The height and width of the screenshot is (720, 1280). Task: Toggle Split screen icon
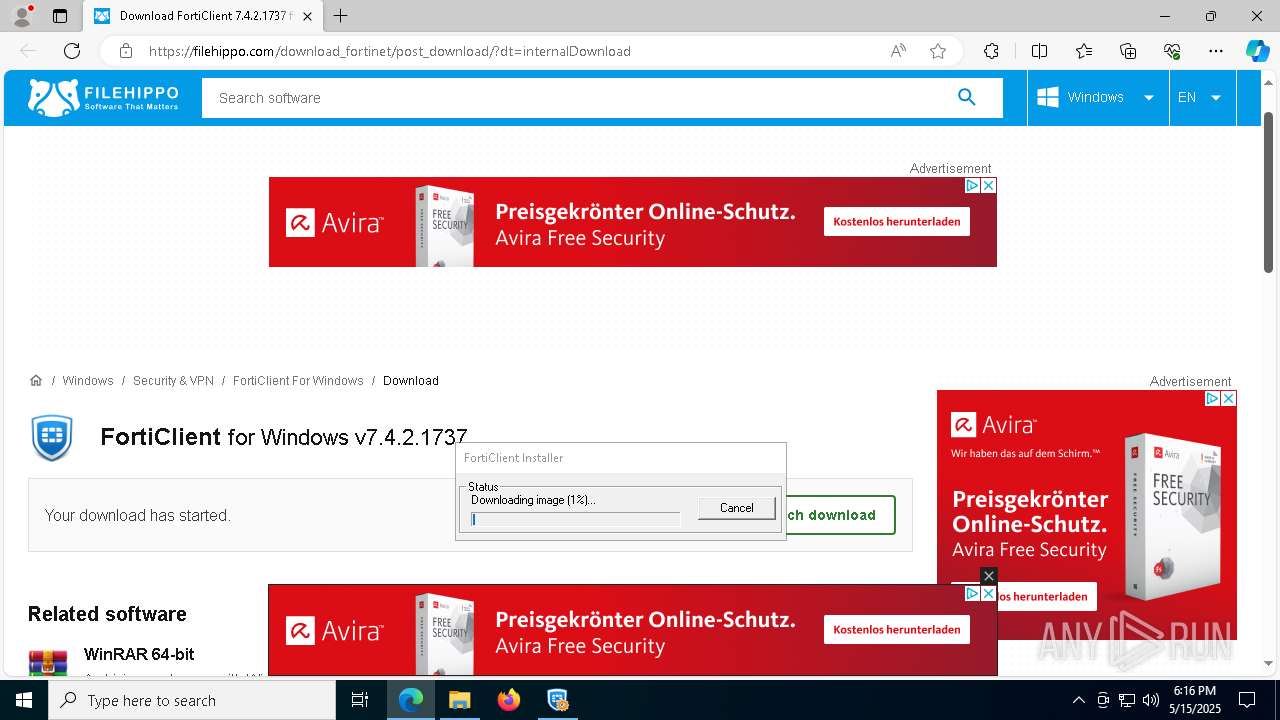[x=1039, y=51]
